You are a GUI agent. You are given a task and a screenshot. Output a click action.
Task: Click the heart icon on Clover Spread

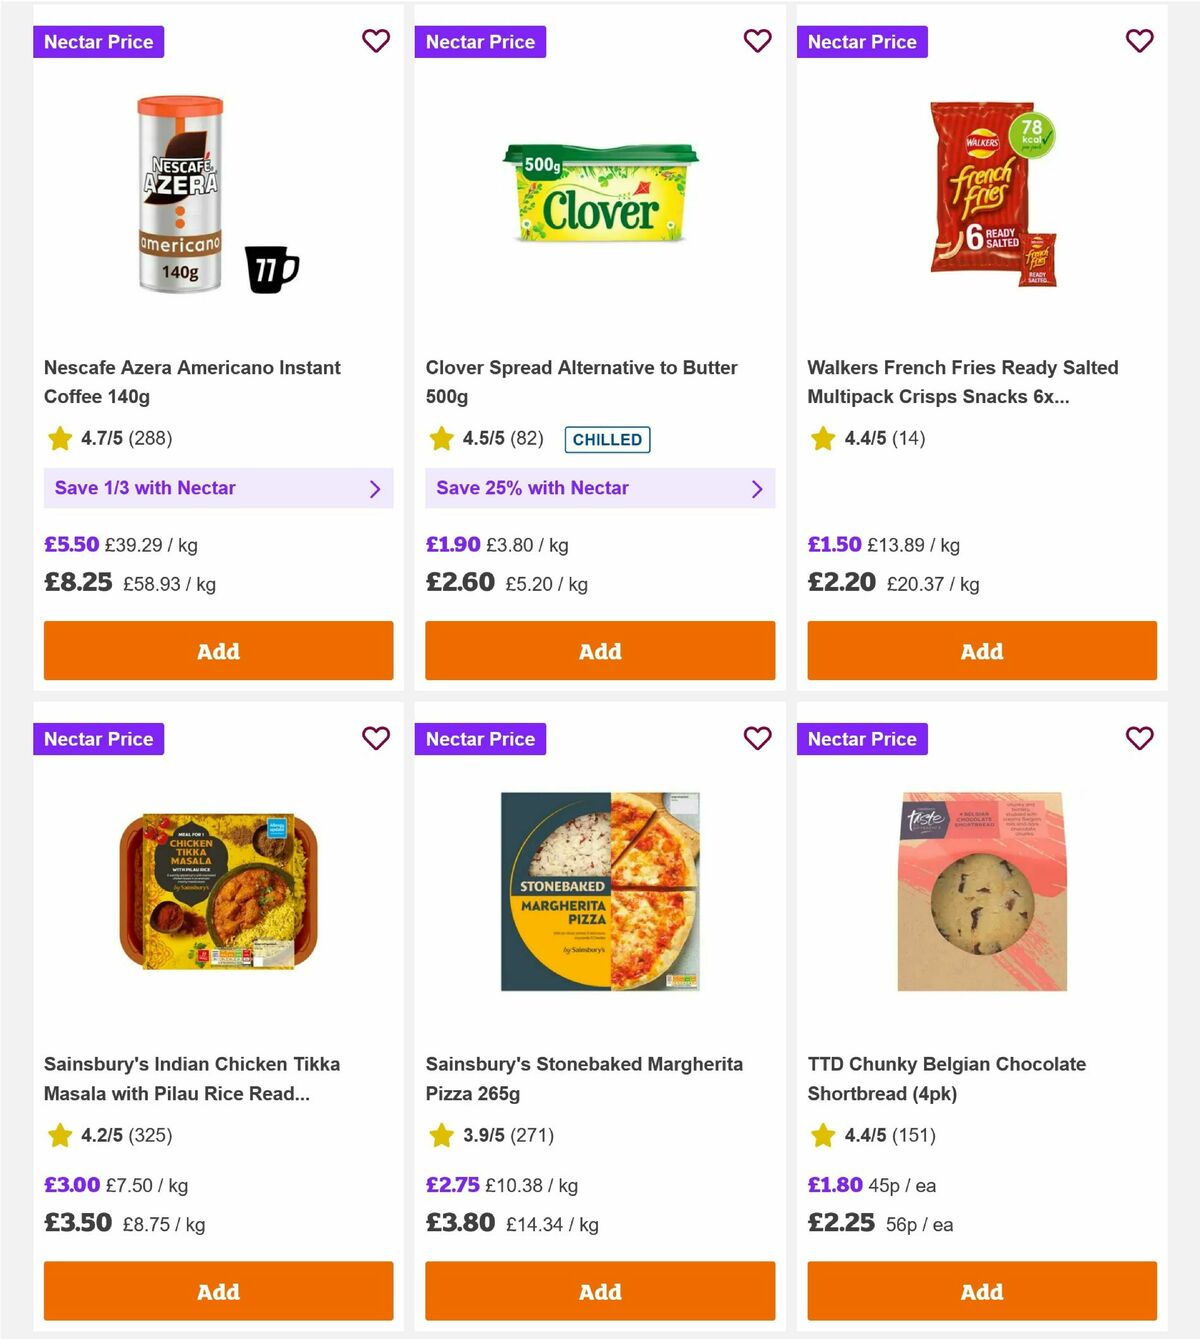click(x=758, y=41)
